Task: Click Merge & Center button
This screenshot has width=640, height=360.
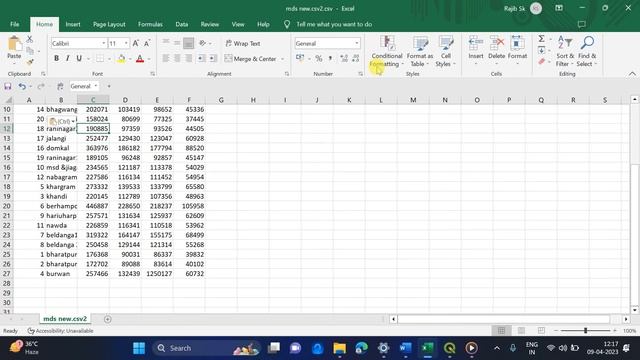Action: tap(251, 59)
